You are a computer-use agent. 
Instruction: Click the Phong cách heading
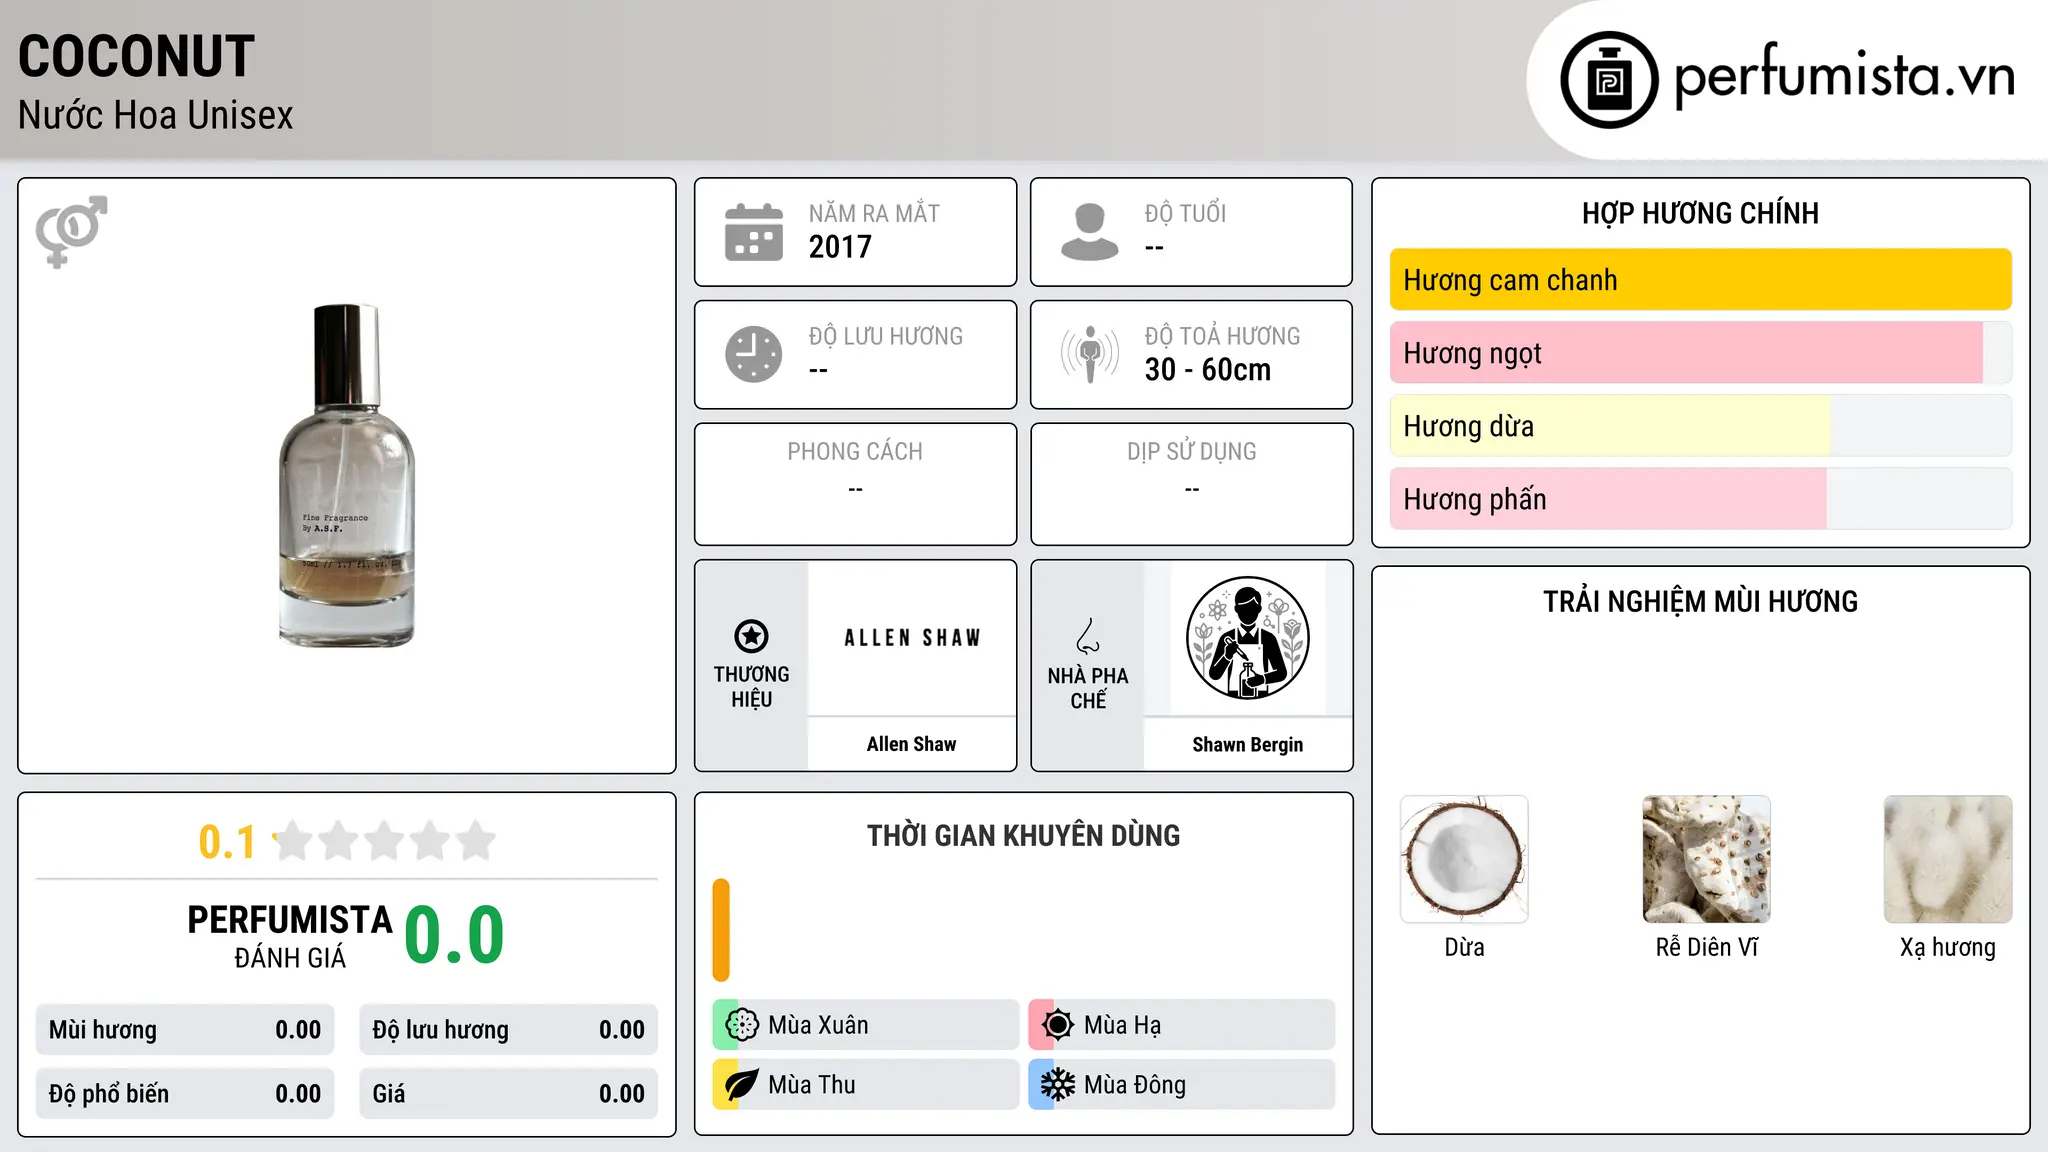tap(855, 452)
